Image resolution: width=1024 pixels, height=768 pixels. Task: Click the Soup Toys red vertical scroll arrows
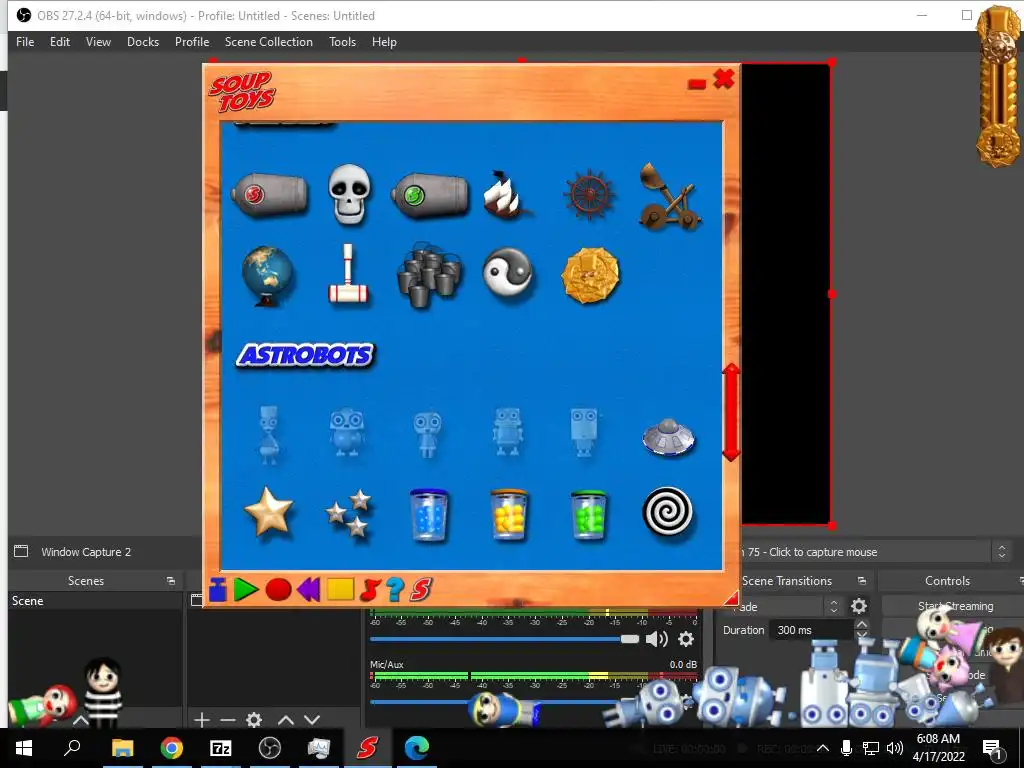point(731,412)
